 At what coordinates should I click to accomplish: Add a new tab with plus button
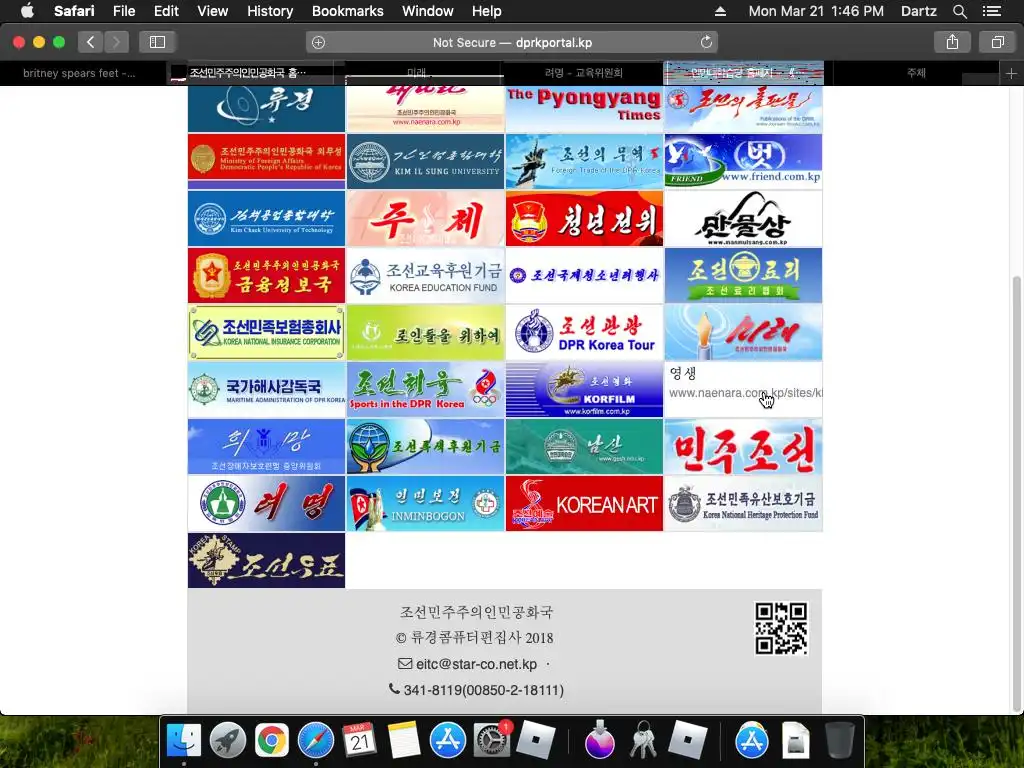point(1011,73)
